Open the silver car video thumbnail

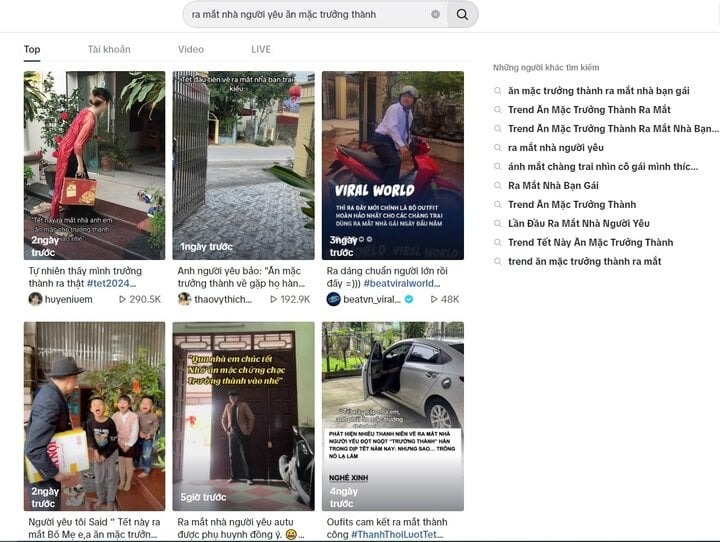click(393, 416)
